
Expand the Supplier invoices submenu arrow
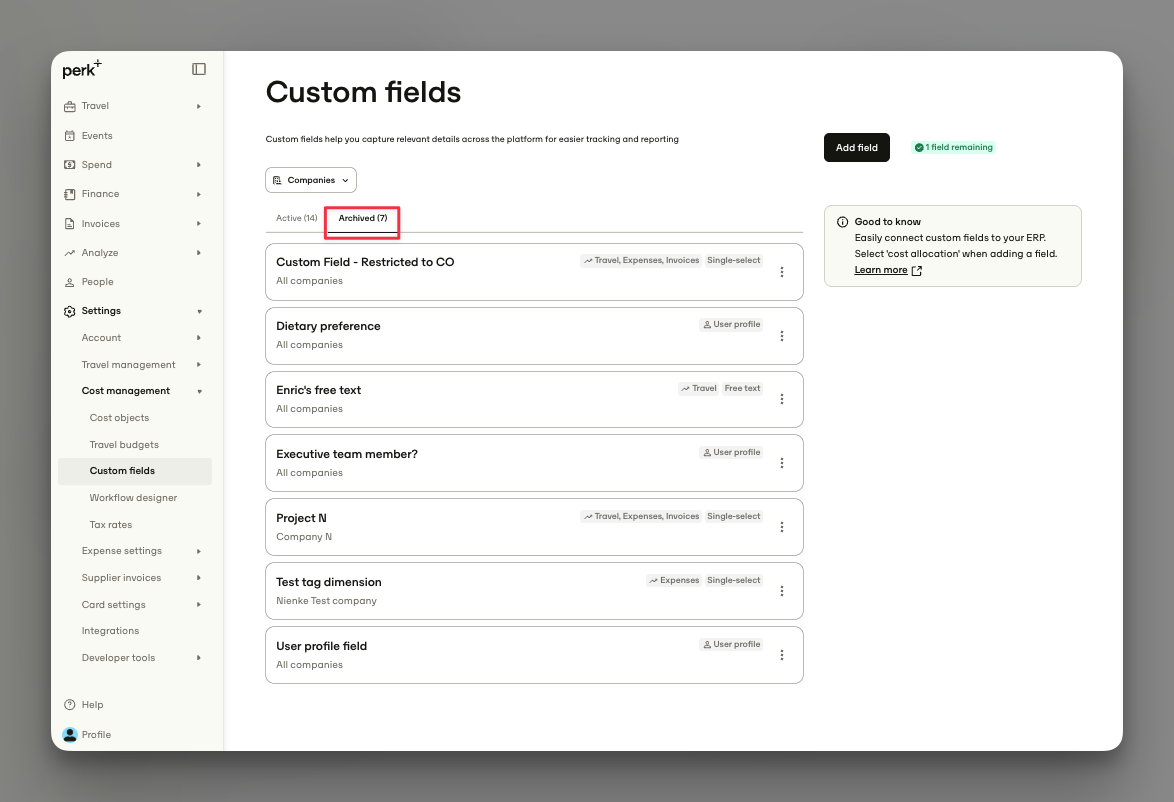[x=198, y=578]
